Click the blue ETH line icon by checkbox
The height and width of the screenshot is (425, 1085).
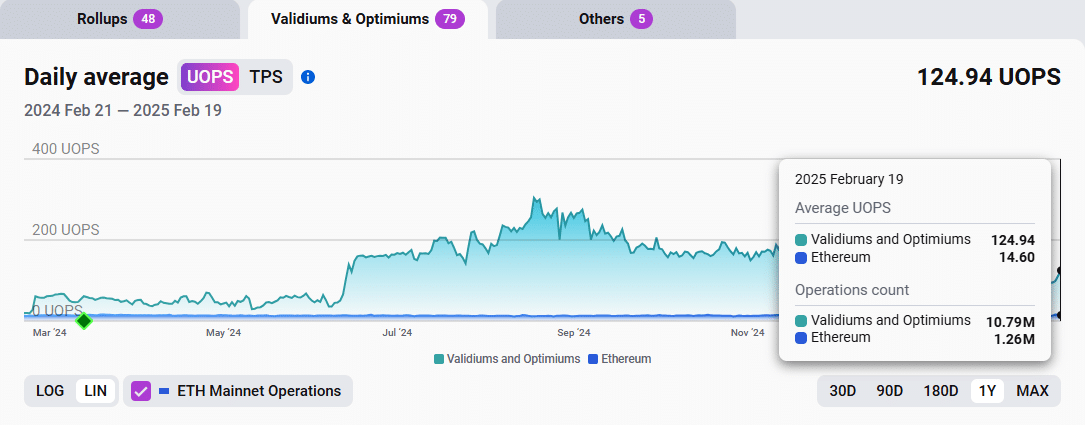[x=164, y=391]
